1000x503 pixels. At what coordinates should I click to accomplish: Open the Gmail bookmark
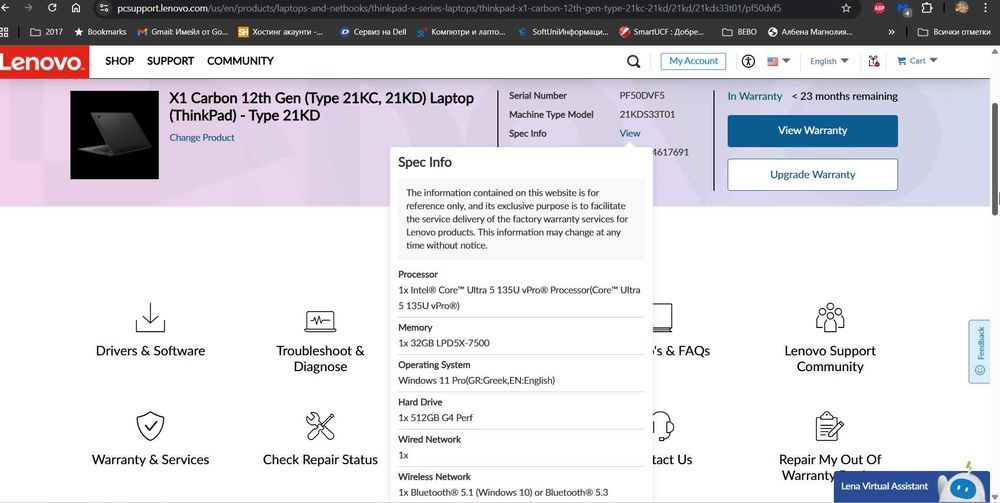[x=182, y=31]
